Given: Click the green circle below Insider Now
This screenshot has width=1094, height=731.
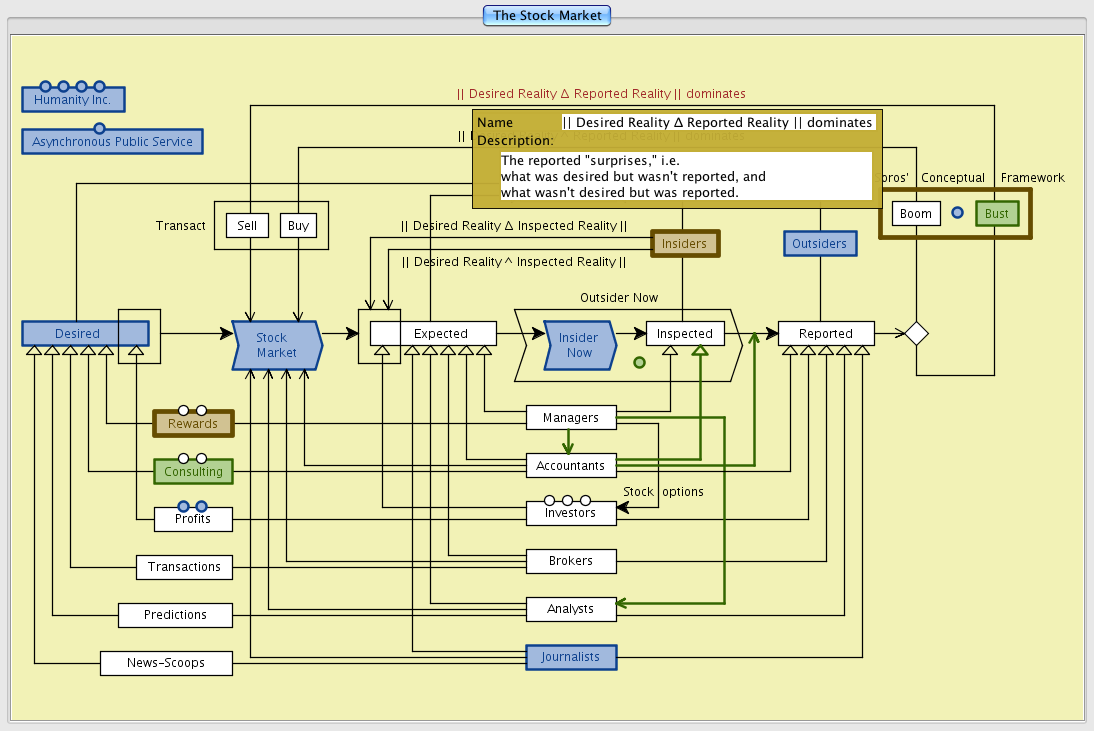Looking at the screenshot, I should [x=639, y=363].
